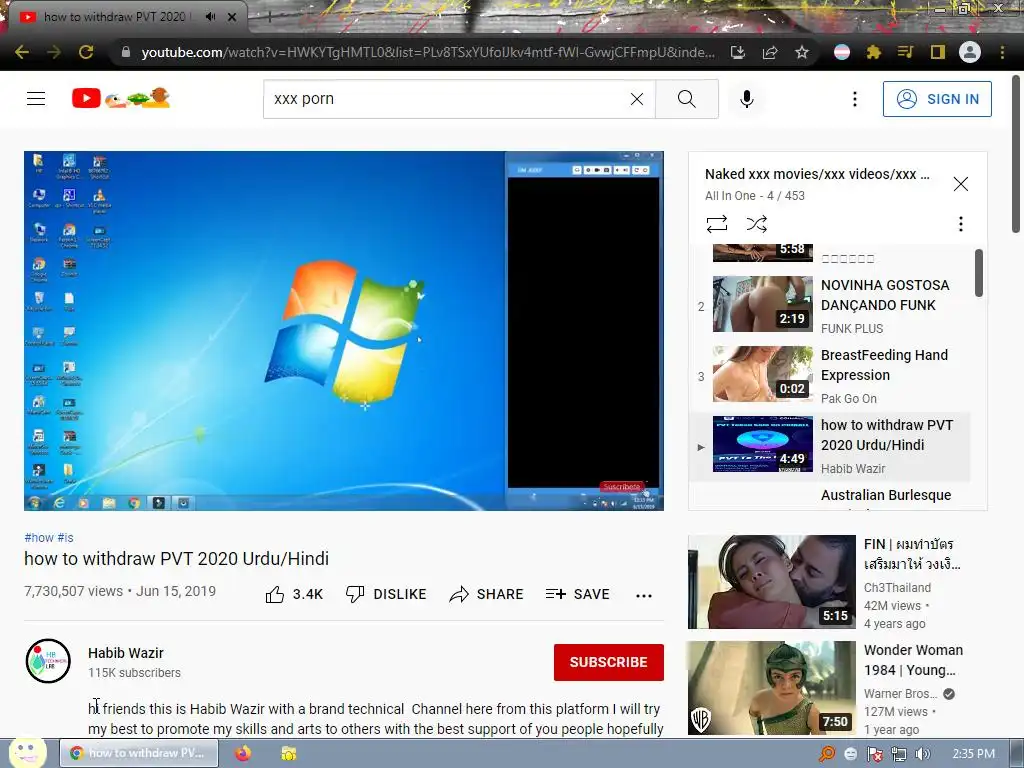Open the browser extensions puzzle icon

pos(874,52)
